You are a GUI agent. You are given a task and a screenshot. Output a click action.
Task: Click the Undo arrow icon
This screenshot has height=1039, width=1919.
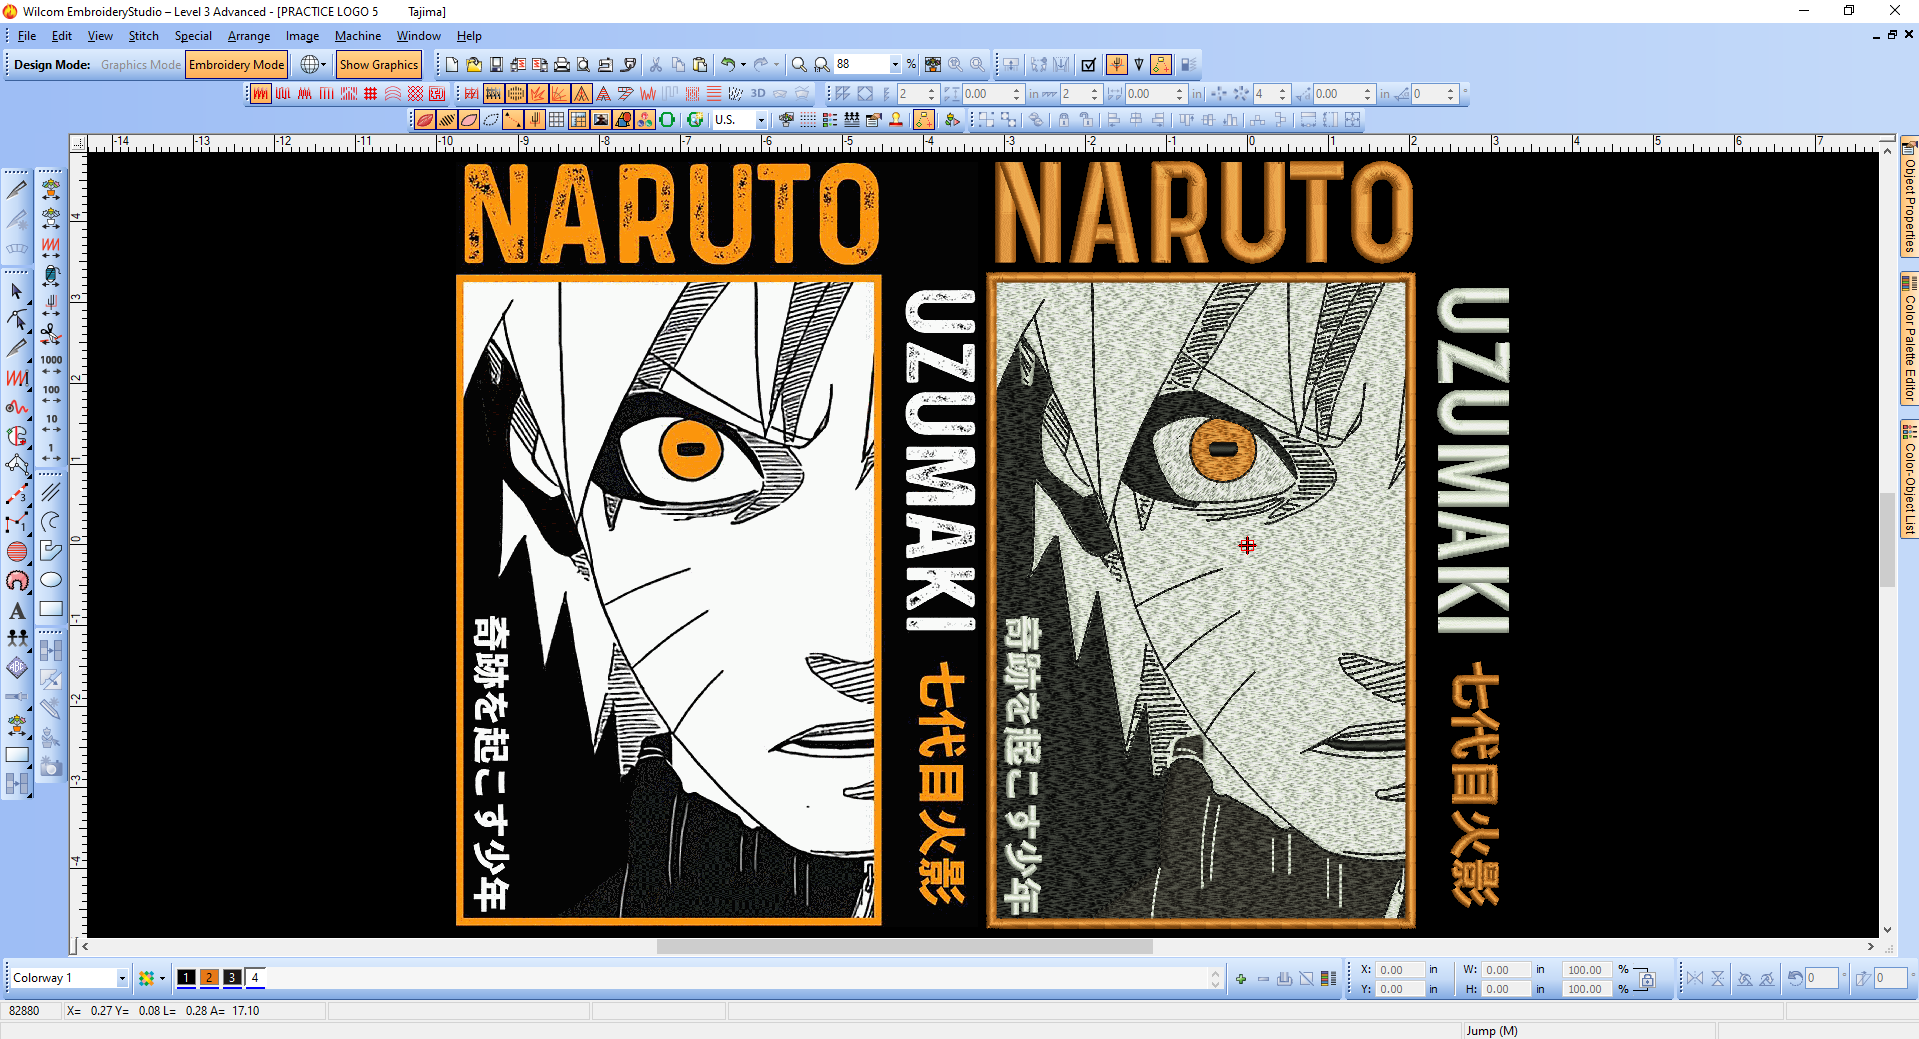pos(728,65)
